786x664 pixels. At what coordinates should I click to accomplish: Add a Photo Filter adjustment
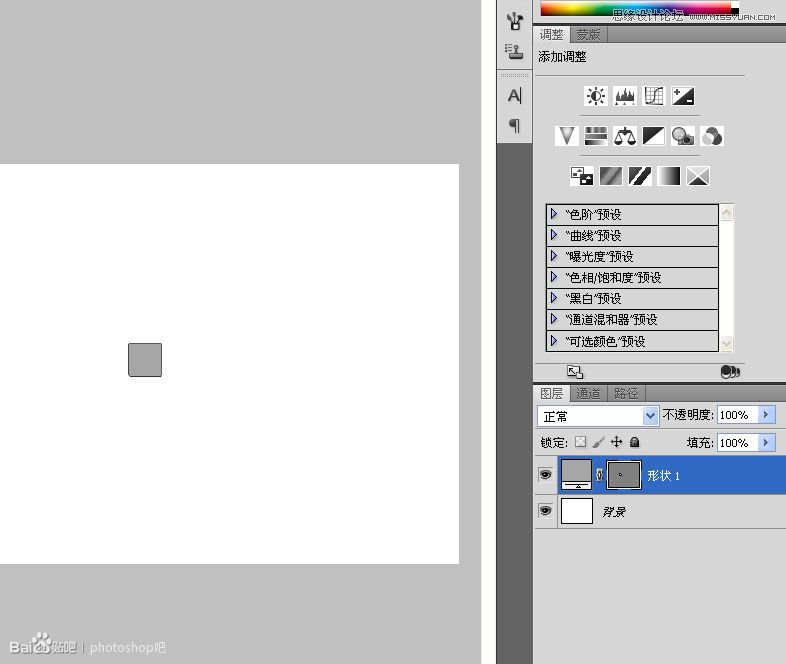(x=683, y=136)
